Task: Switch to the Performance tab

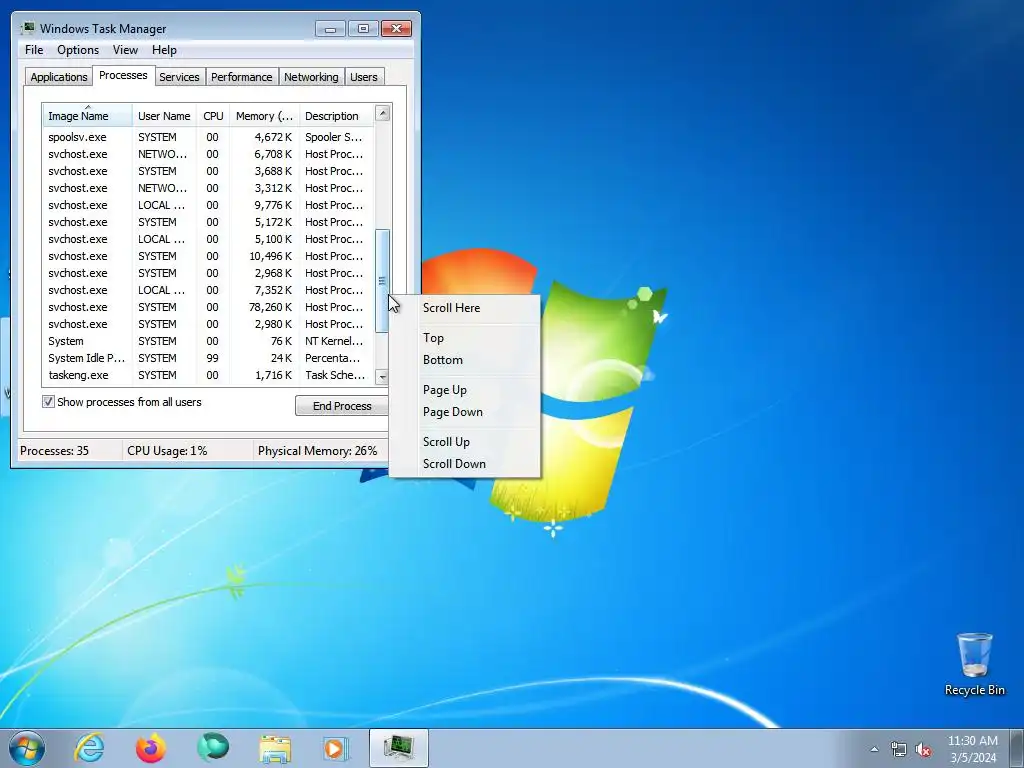Action: click(x=242, y=77)
